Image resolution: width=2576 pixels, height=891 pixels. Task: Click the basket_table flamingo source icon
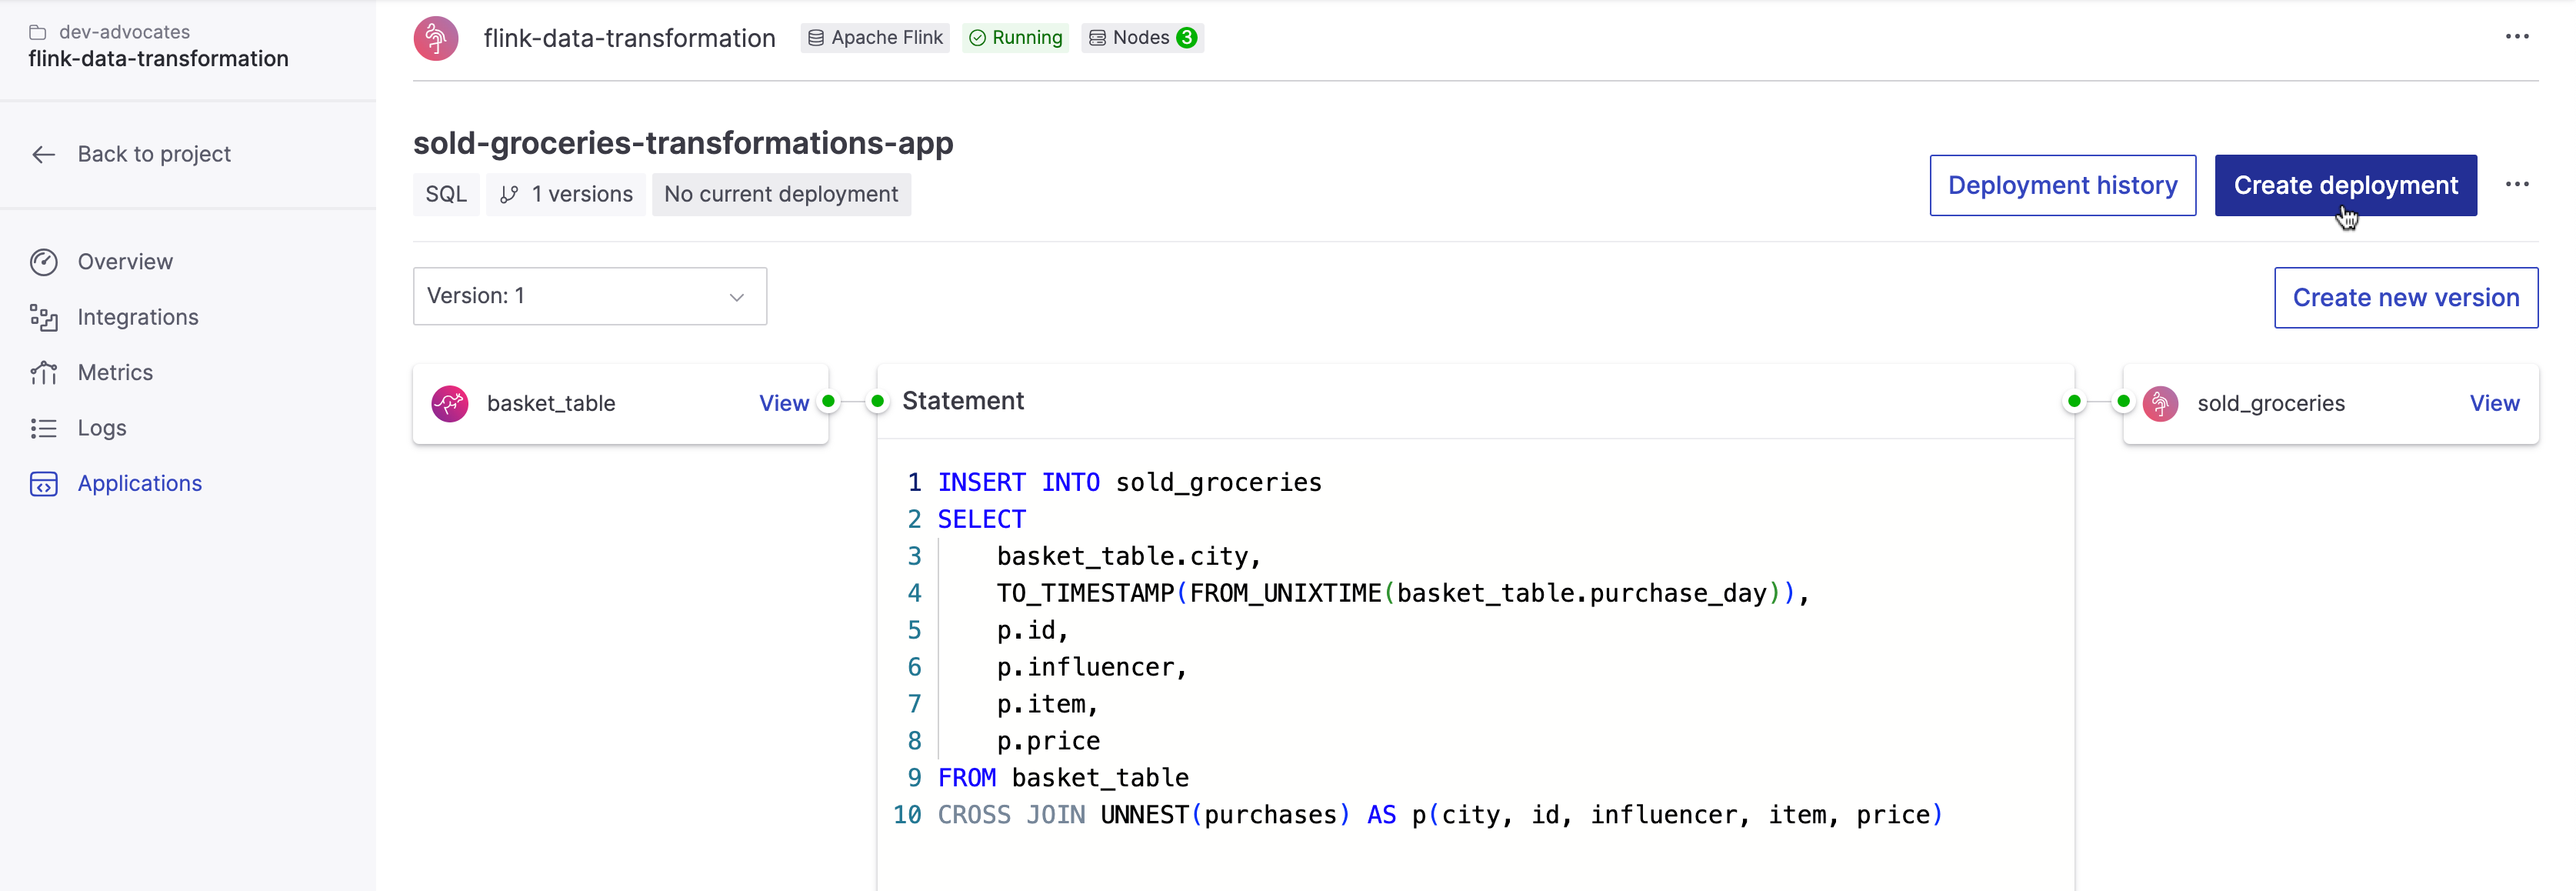(450, 403)
